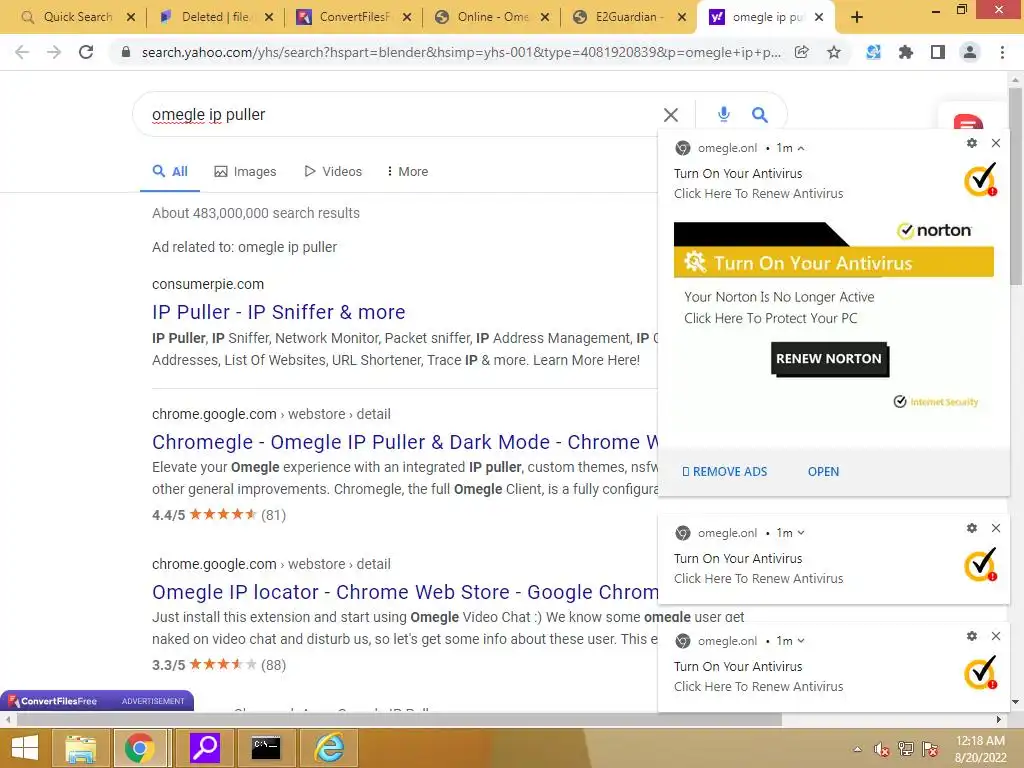Select the All results tab
Image resolution: width=1024 pixels, height=768 pixels.
(x=170, y=172)
